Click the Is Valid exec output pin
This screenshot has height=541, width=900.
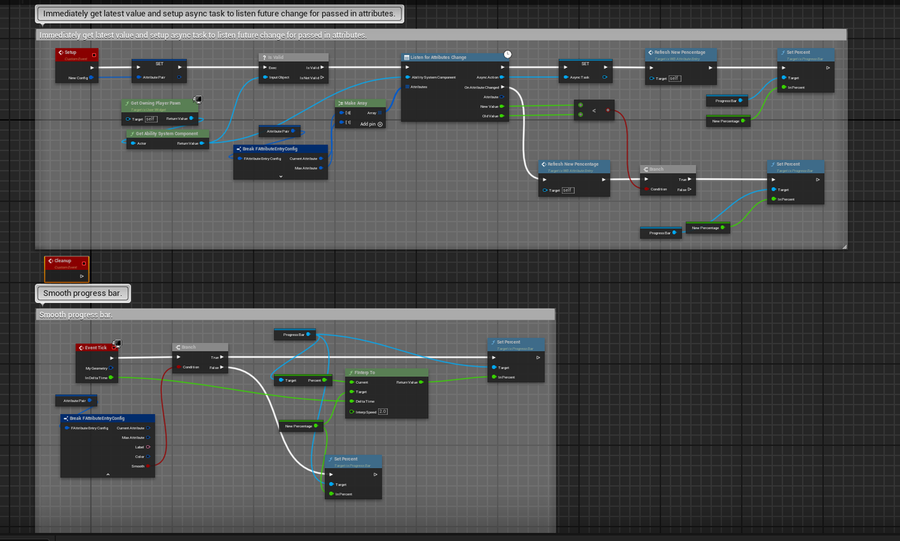point(322,68)
